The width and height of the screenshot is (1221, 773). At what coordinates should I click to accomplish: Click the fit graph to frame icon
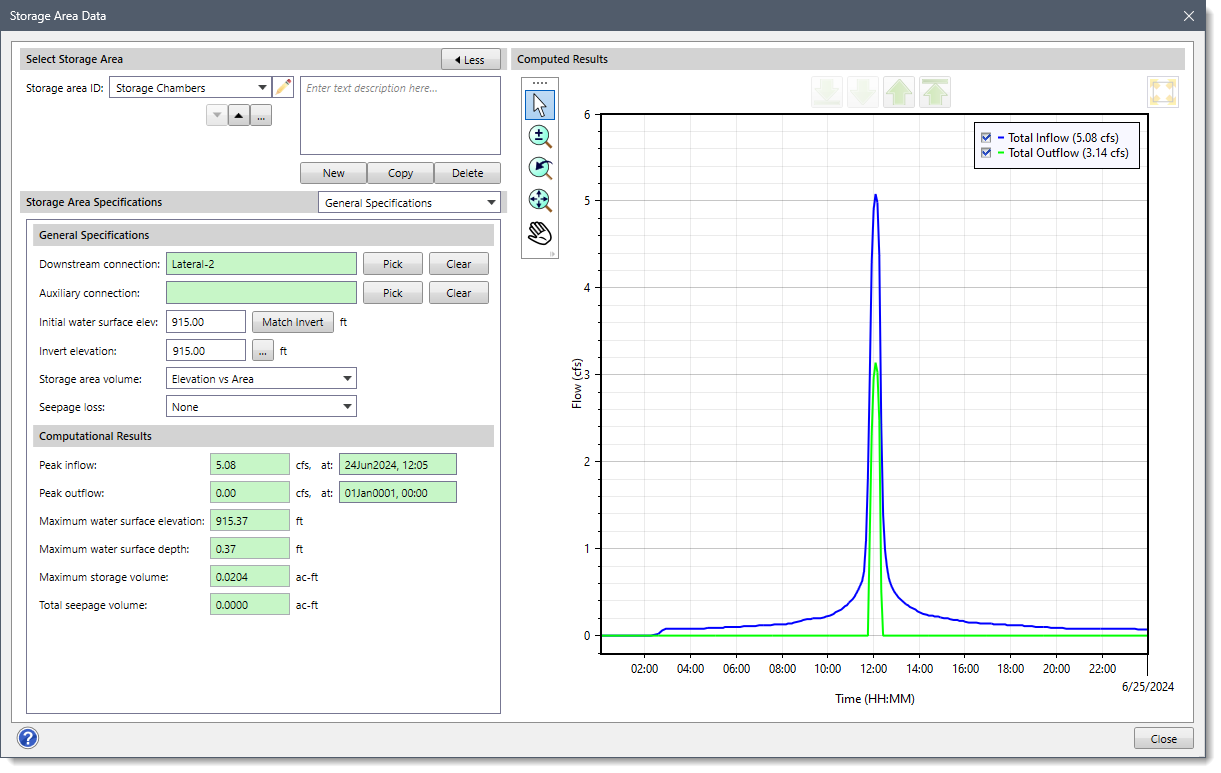(x=1163, y=92)
